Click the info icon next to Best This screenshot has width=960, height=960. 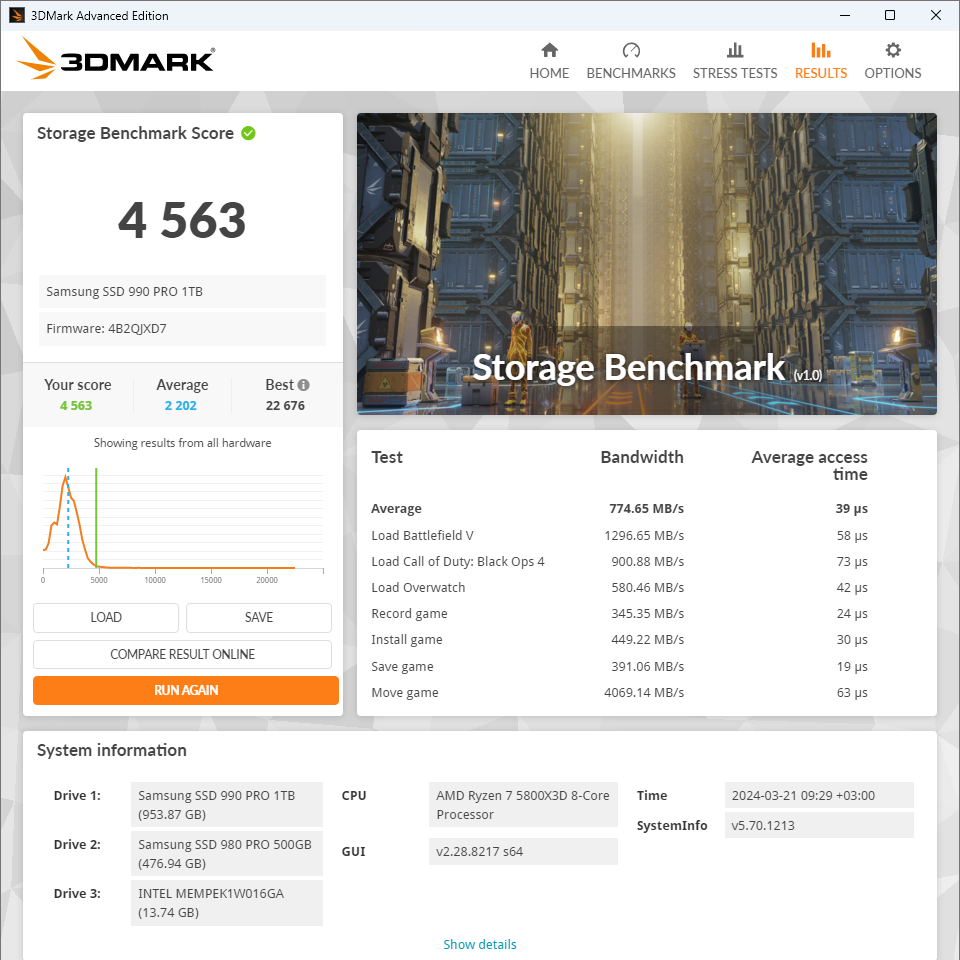point(303,384)
